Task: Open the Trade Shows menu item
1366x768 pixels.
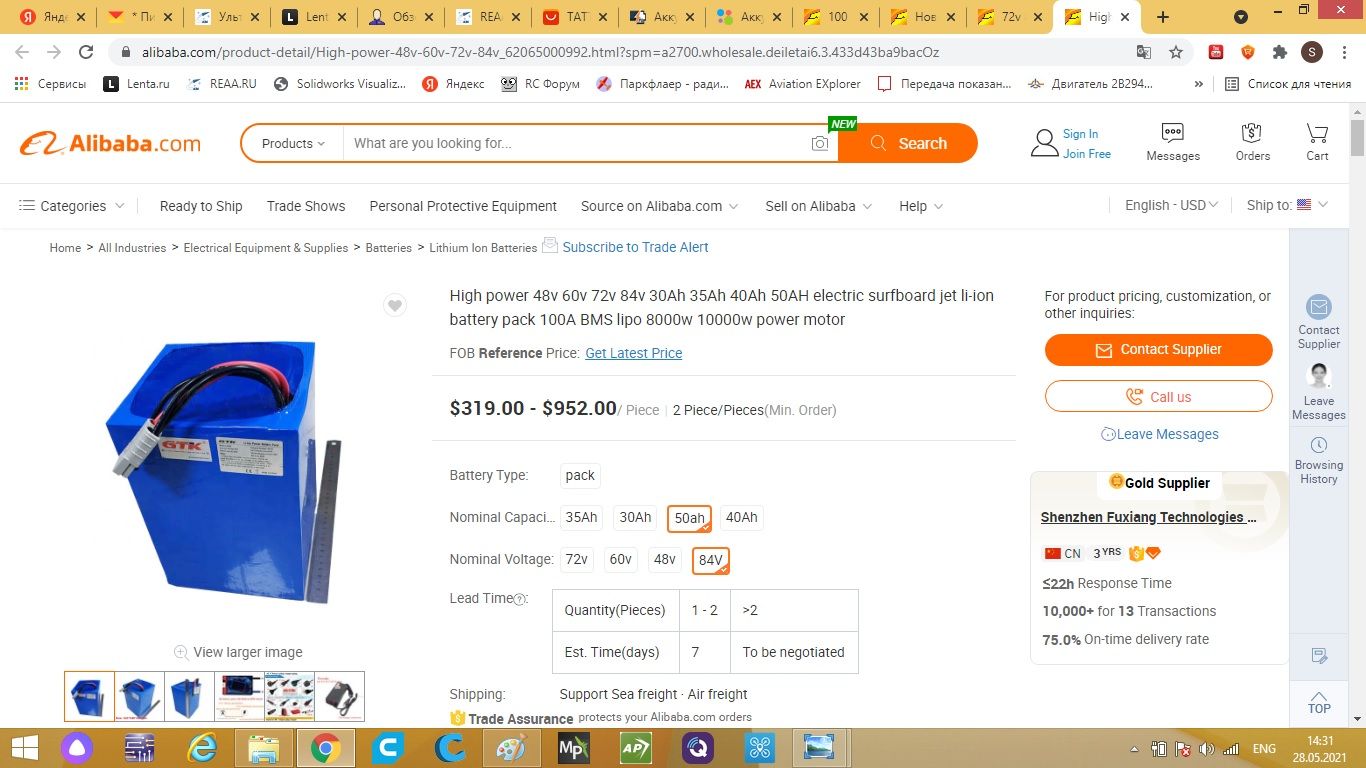Action: tap(306, 206)
